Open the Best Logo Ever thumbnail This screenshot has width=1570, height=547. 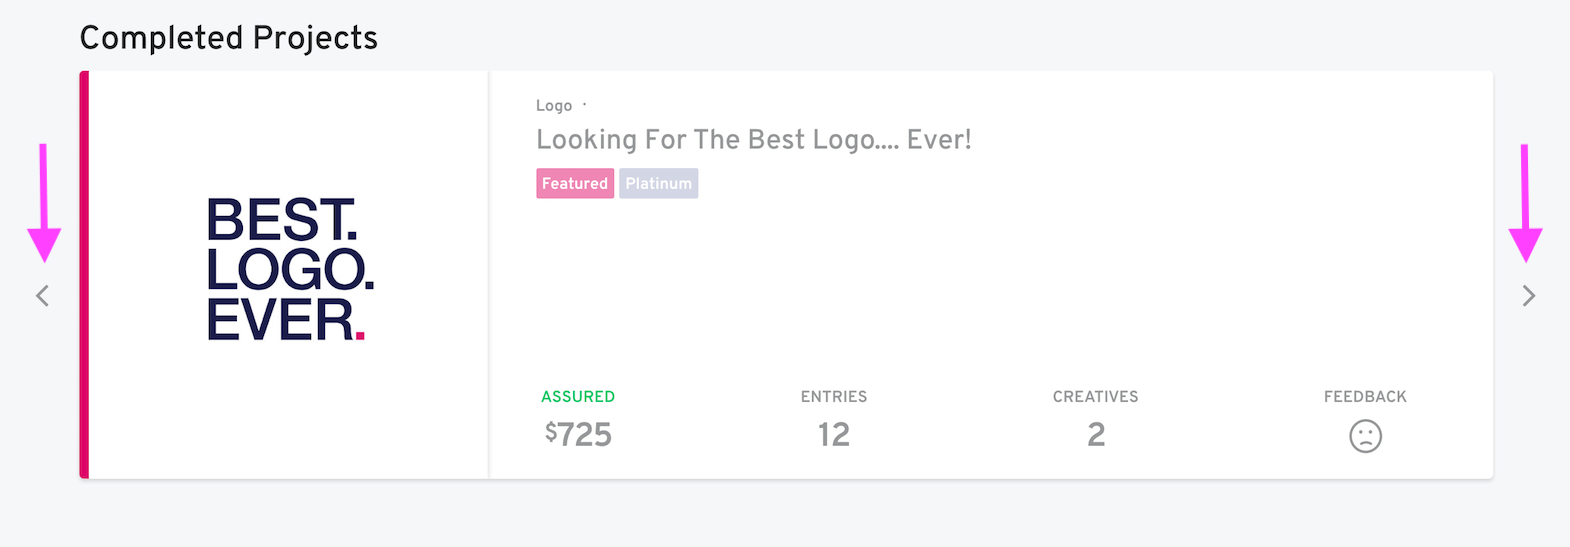tap(289, 270)
